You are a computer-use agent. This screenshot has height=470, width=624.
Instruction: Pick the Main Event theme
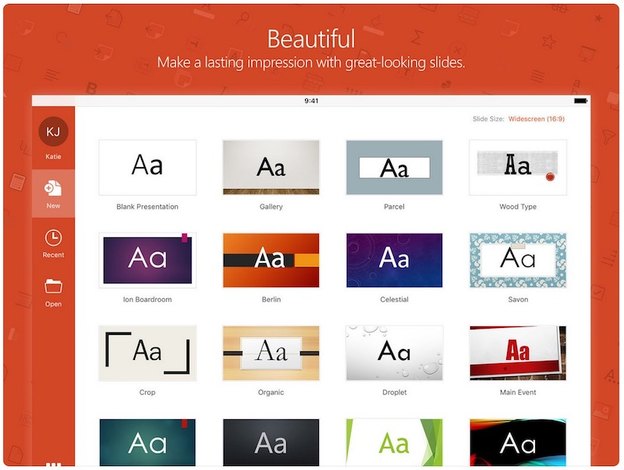517,352
